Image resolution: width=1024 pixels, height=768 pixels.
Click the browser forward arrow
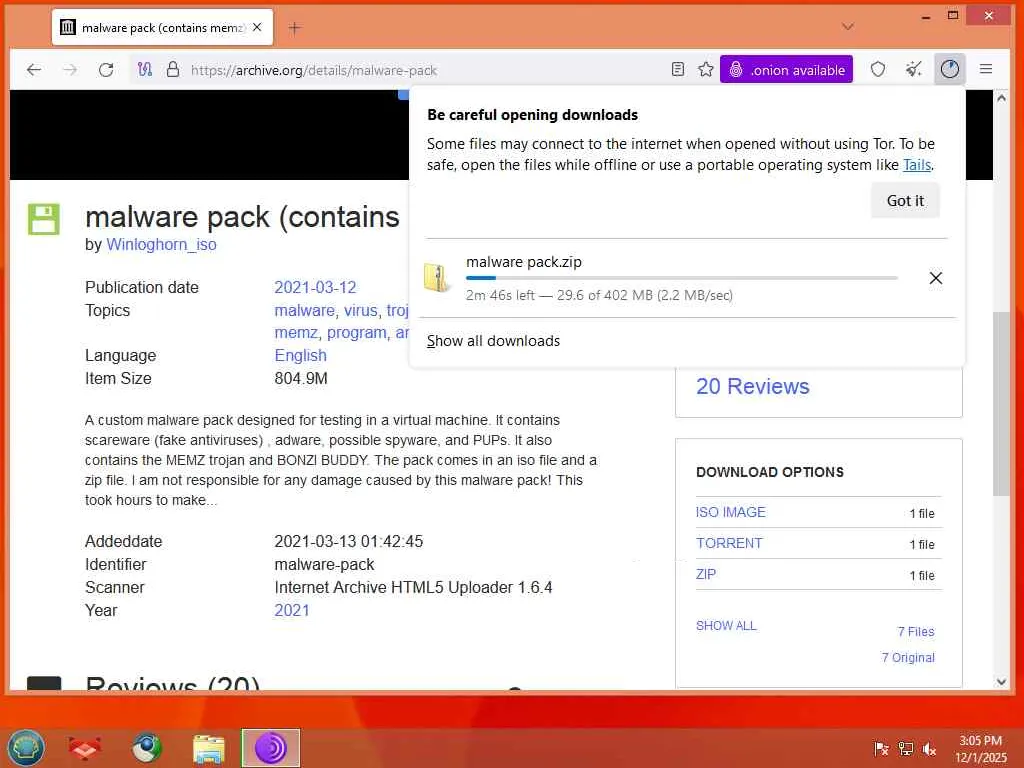pyautogui.click(x=70, y=70)
